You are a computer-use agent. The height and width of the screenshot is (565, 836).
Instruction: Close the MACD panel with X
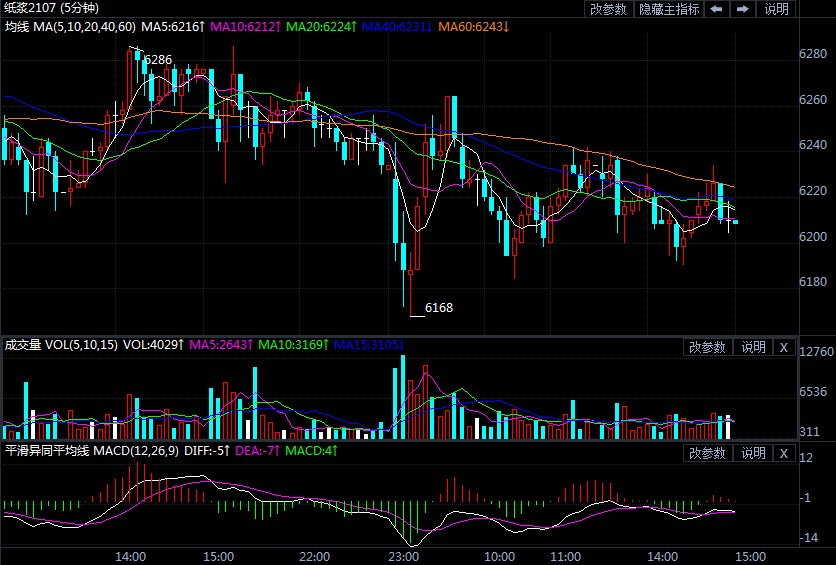pyautogui.click(x=784, y=453)
